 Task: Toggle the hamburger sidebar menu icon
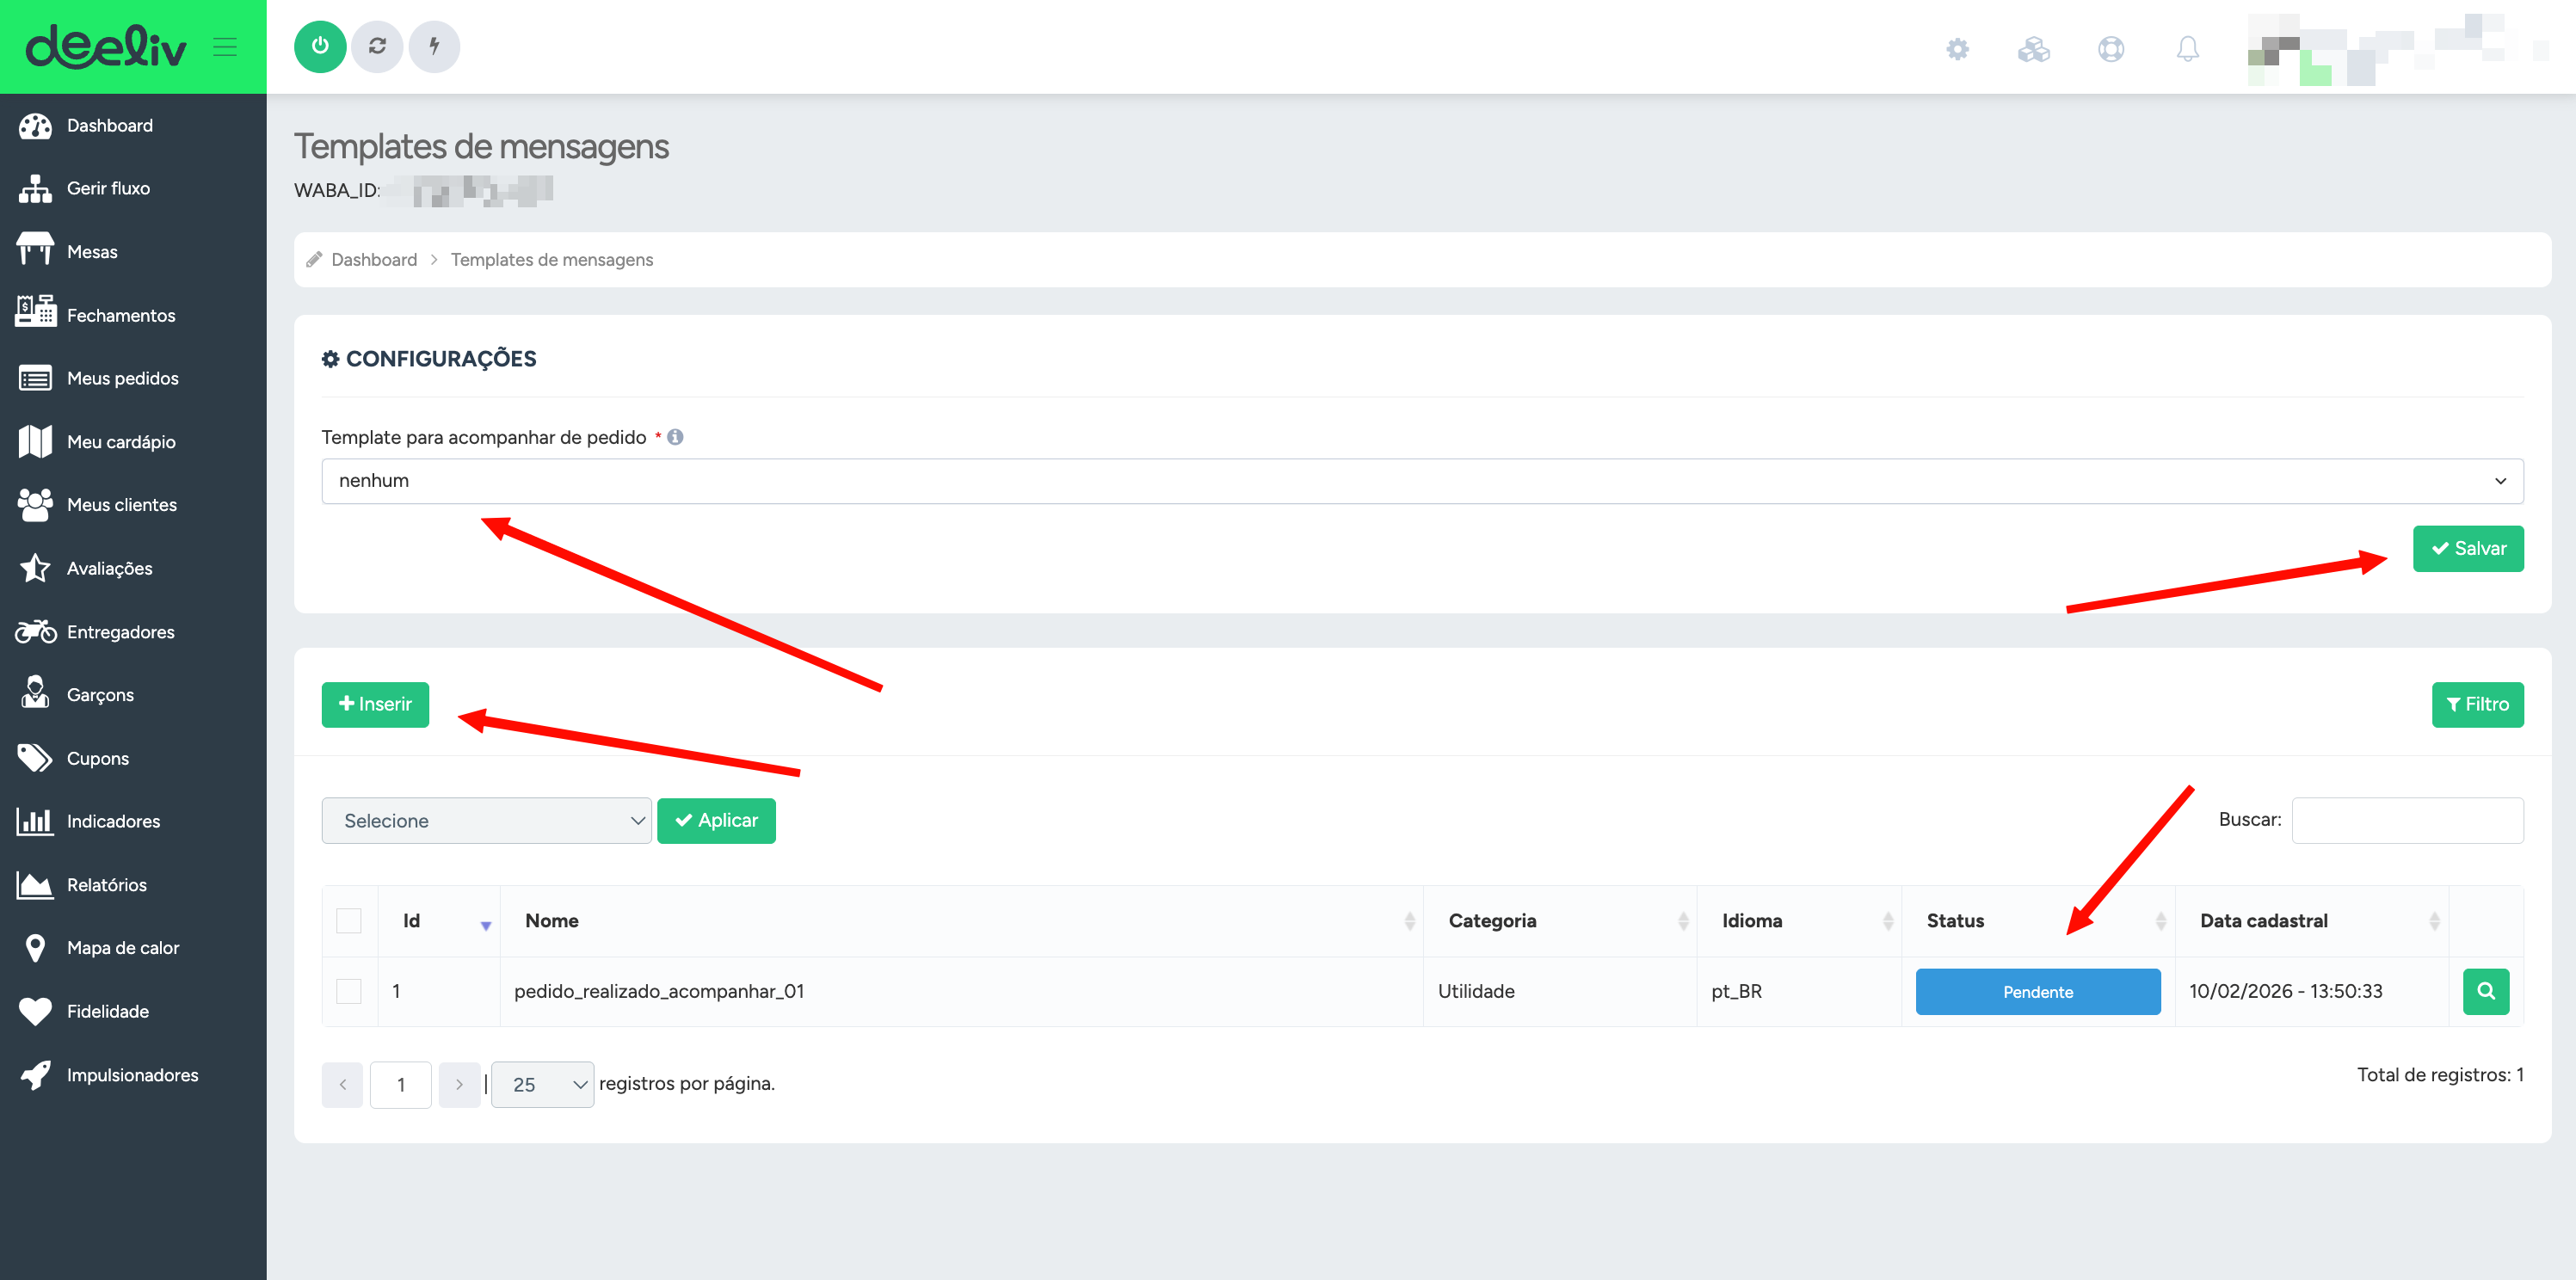pyautogui.click(x=225, y=47)
